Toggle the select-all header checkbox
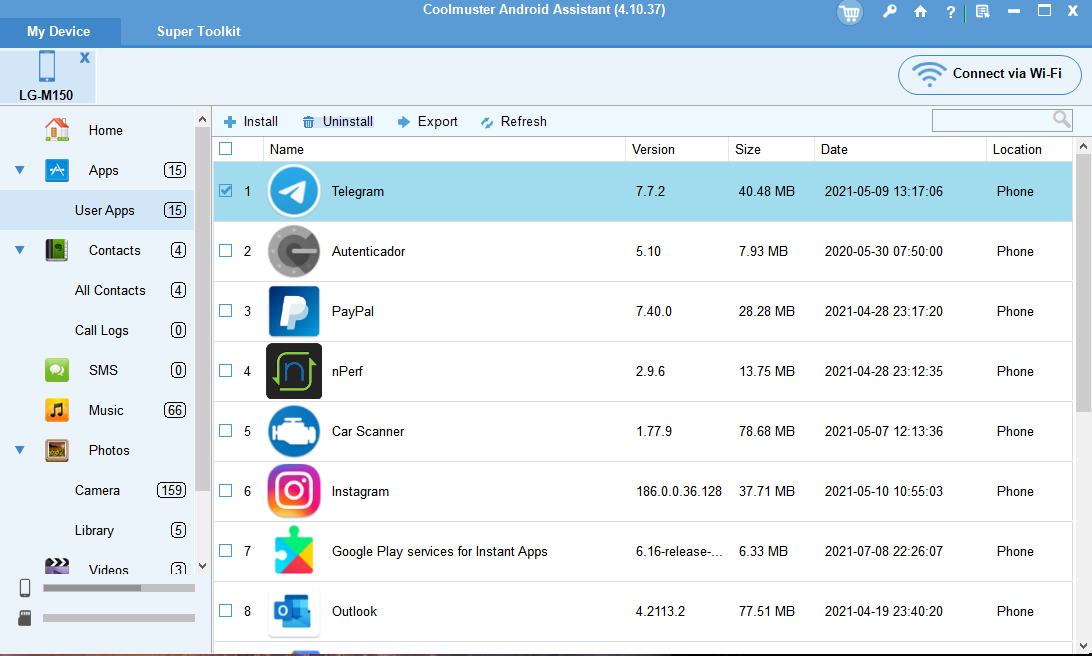 click(x=226, y=148)
